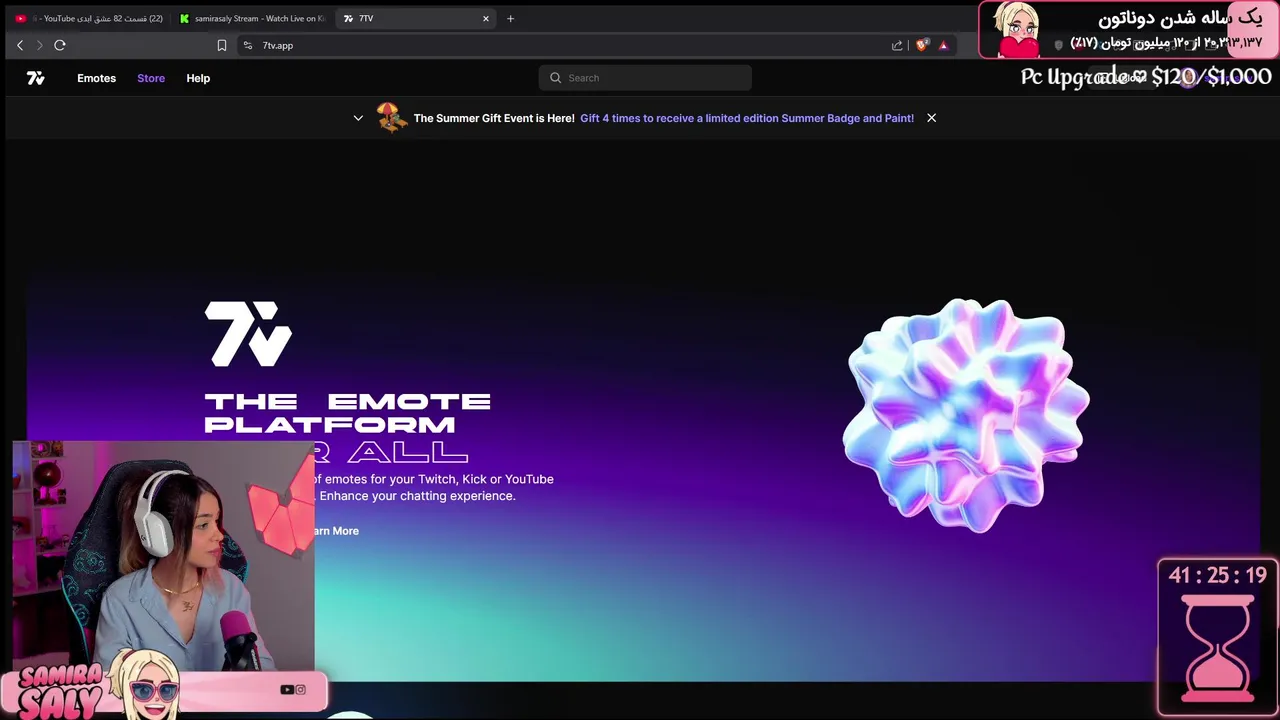Go to the Store section
This screenshot has width=1280, height=720.
coord(151,78)
